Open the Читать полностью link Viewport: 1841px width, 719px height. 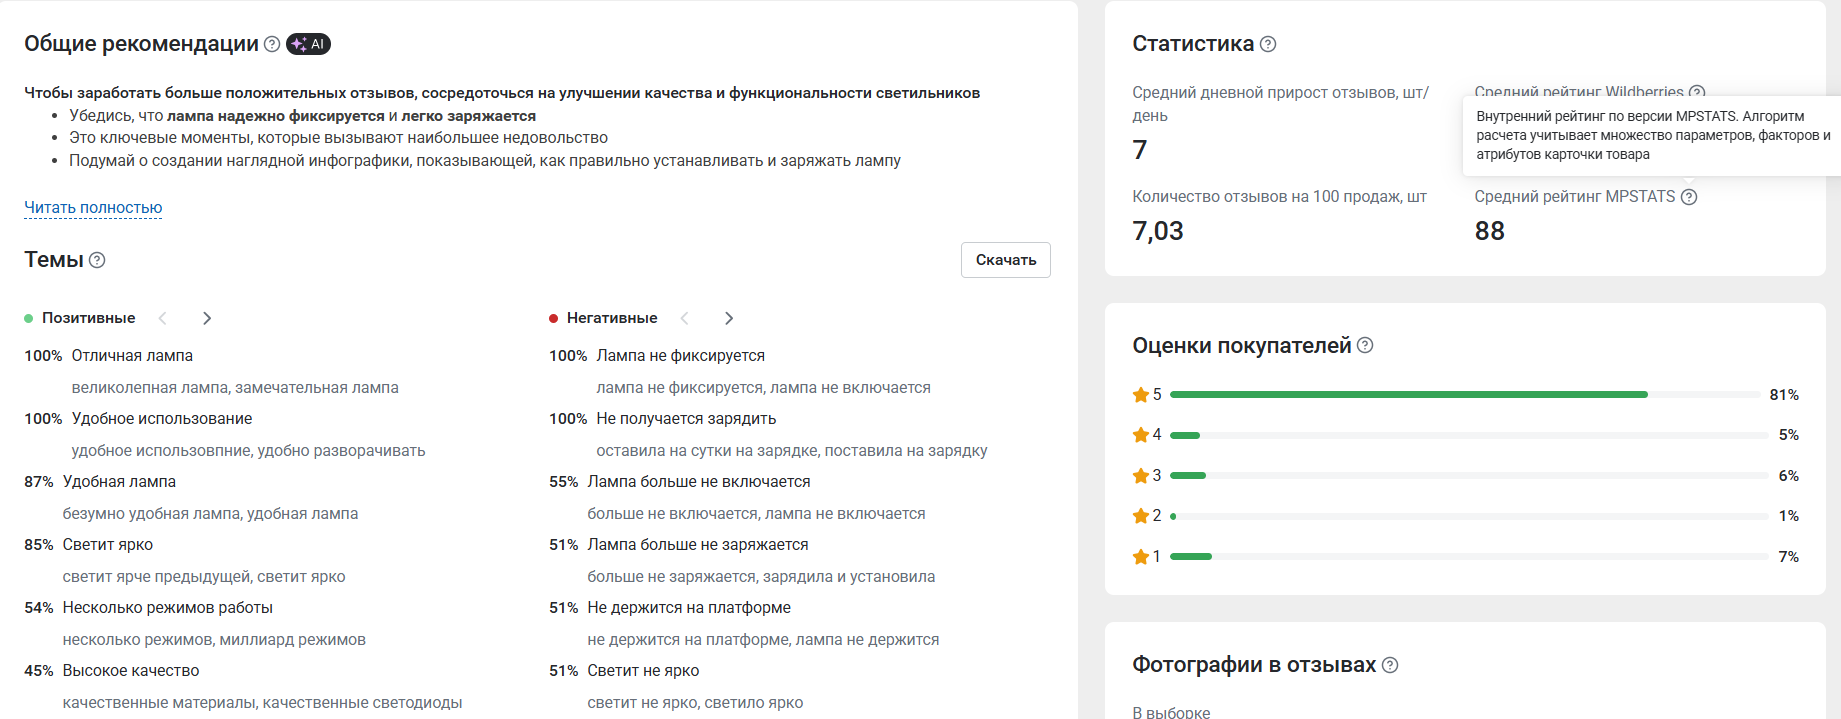pyautogui.click(x=93, y=208)
